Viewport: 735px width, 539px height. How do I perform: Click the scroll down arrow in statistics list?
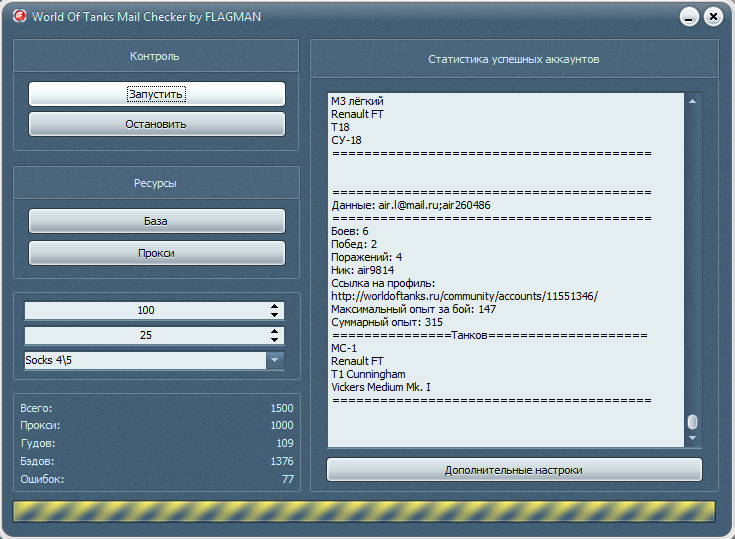(x=692, y=438)
